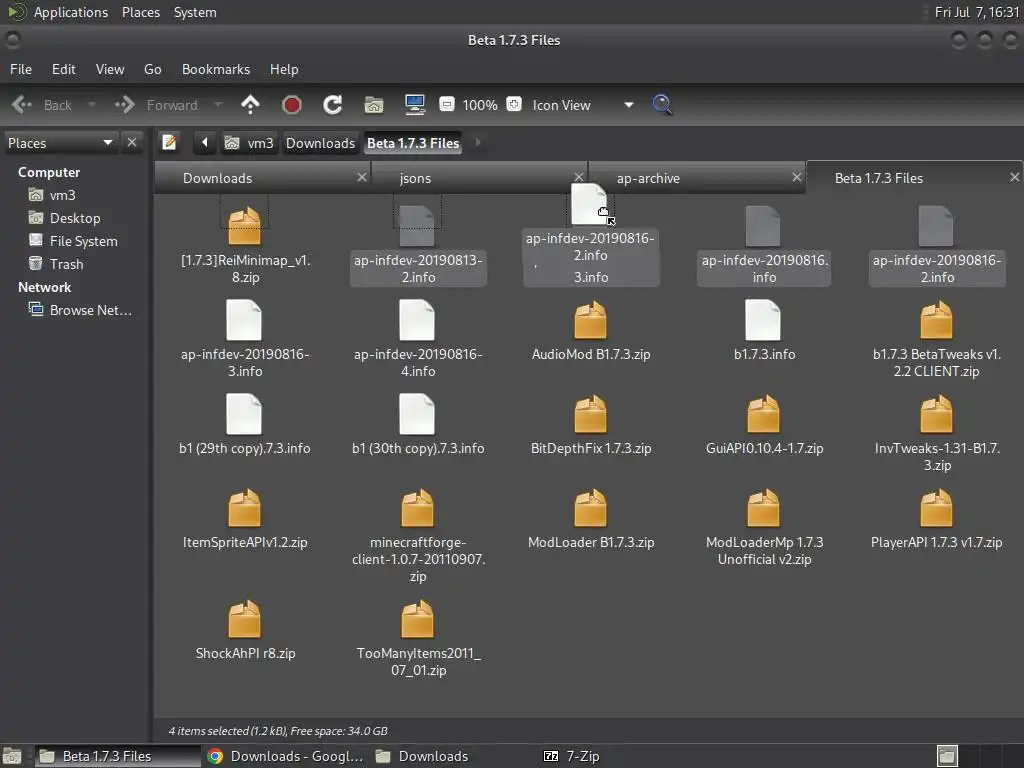Open the Go menu
Viewport: 1024px width, 768px height.
[x=152, y=69]
